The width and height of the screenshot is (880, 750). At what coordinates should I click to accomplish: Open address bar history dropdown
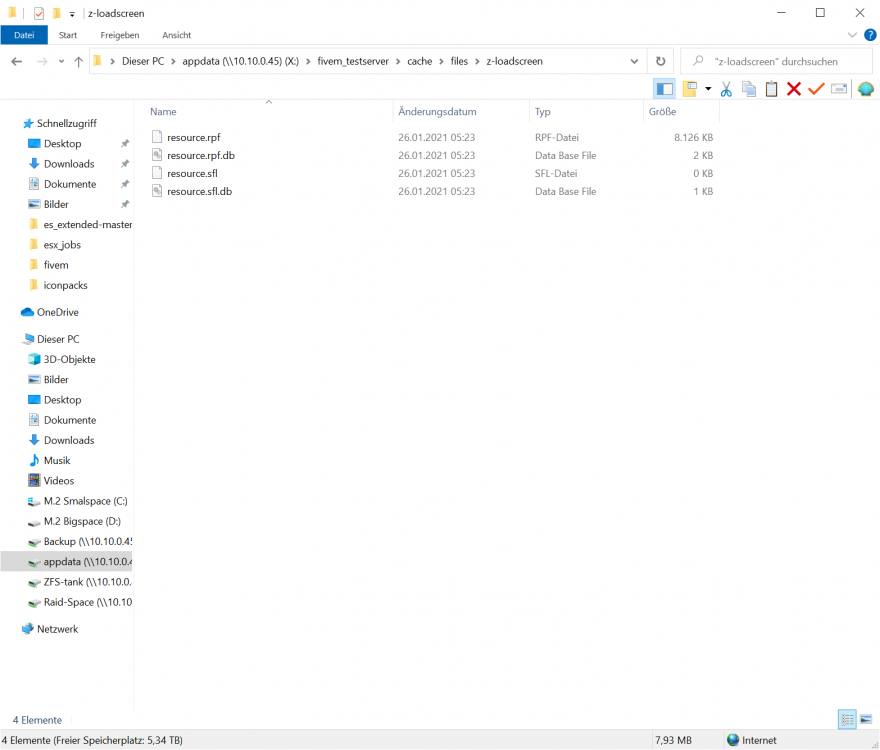click(634, 61)
